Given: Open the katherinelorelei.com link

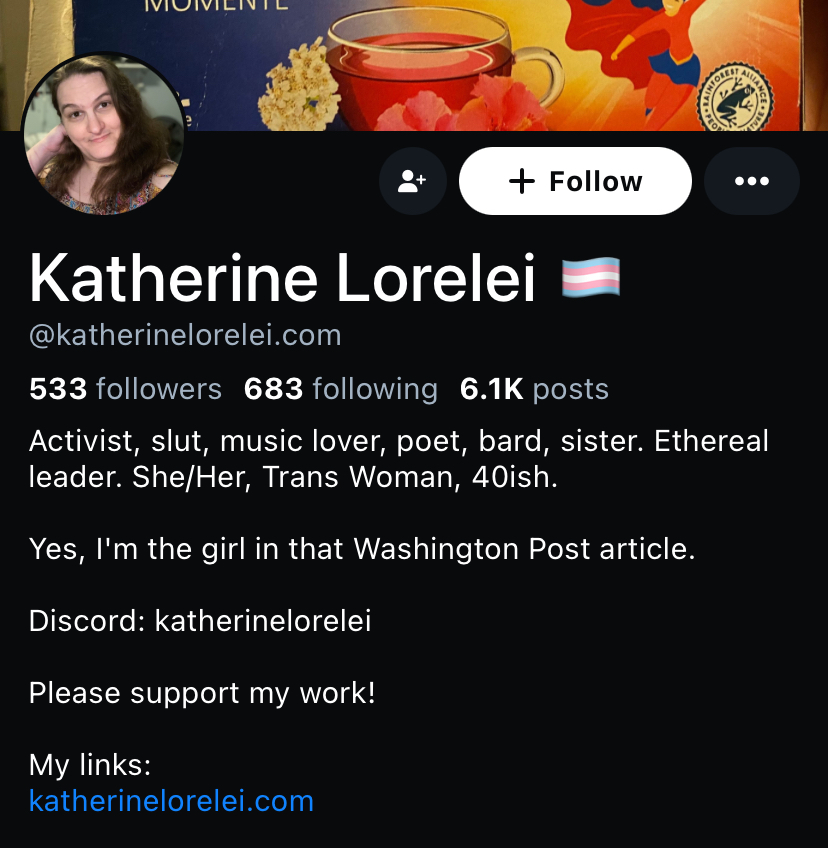Looking at the screenshot, I should pyautogui.click(x=171, y=801).
